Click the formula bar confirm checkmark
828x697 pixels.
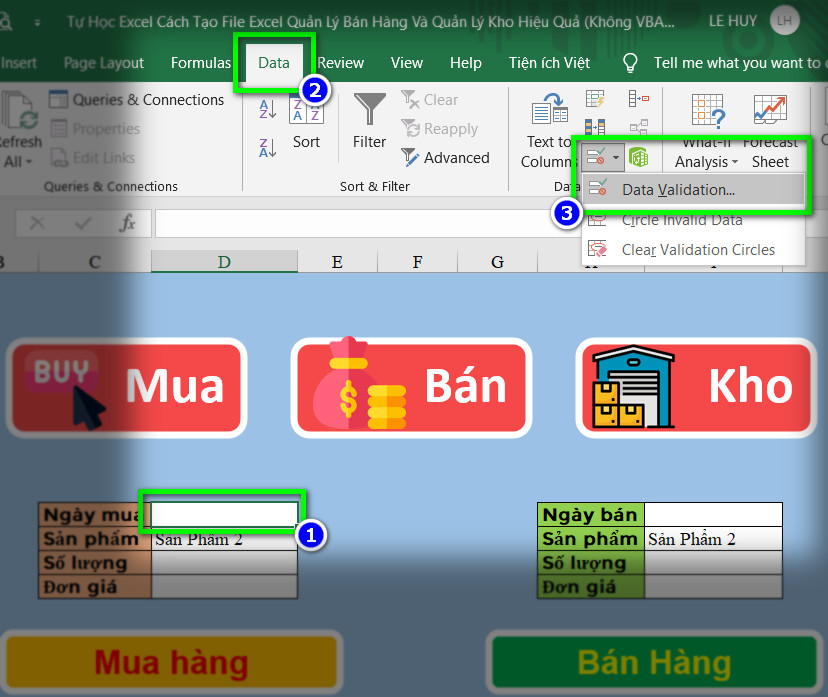(83, 223)
